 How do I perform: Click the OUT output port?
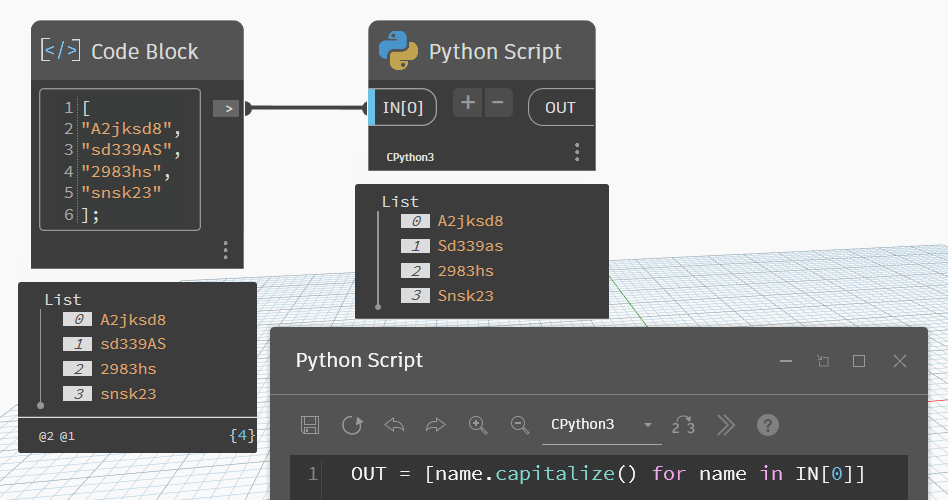(x=560, y=107)
